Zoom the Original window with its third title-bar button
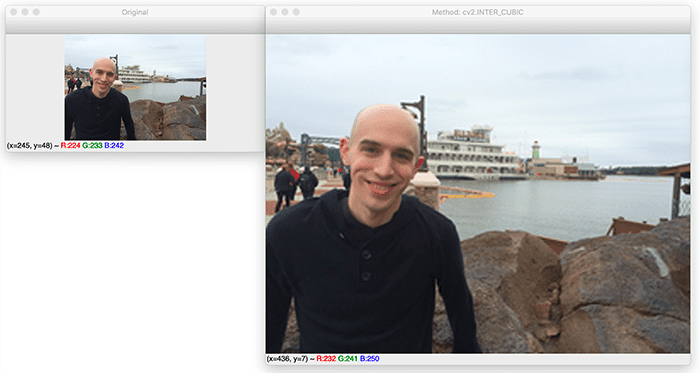The width and height of the screenshot is (700, 373). (x=36, y=12)
